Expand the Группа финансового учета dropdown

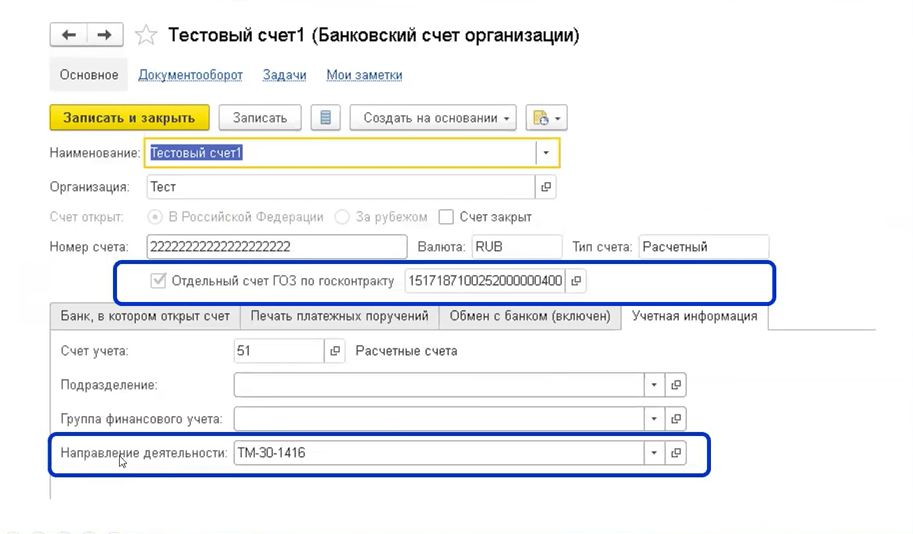click(x=654, y=419)
